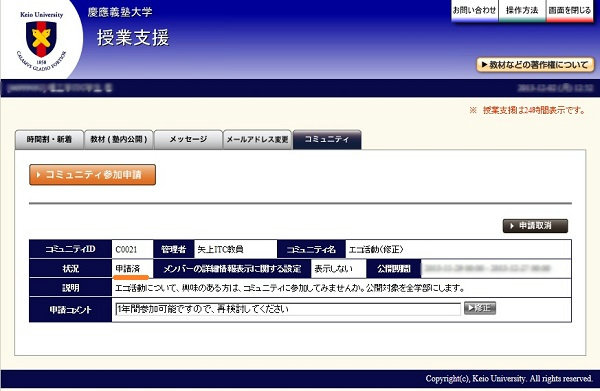Click administrator name 矢上ITC教員
The height and width of the screenshot is (391, 600).
220,249
